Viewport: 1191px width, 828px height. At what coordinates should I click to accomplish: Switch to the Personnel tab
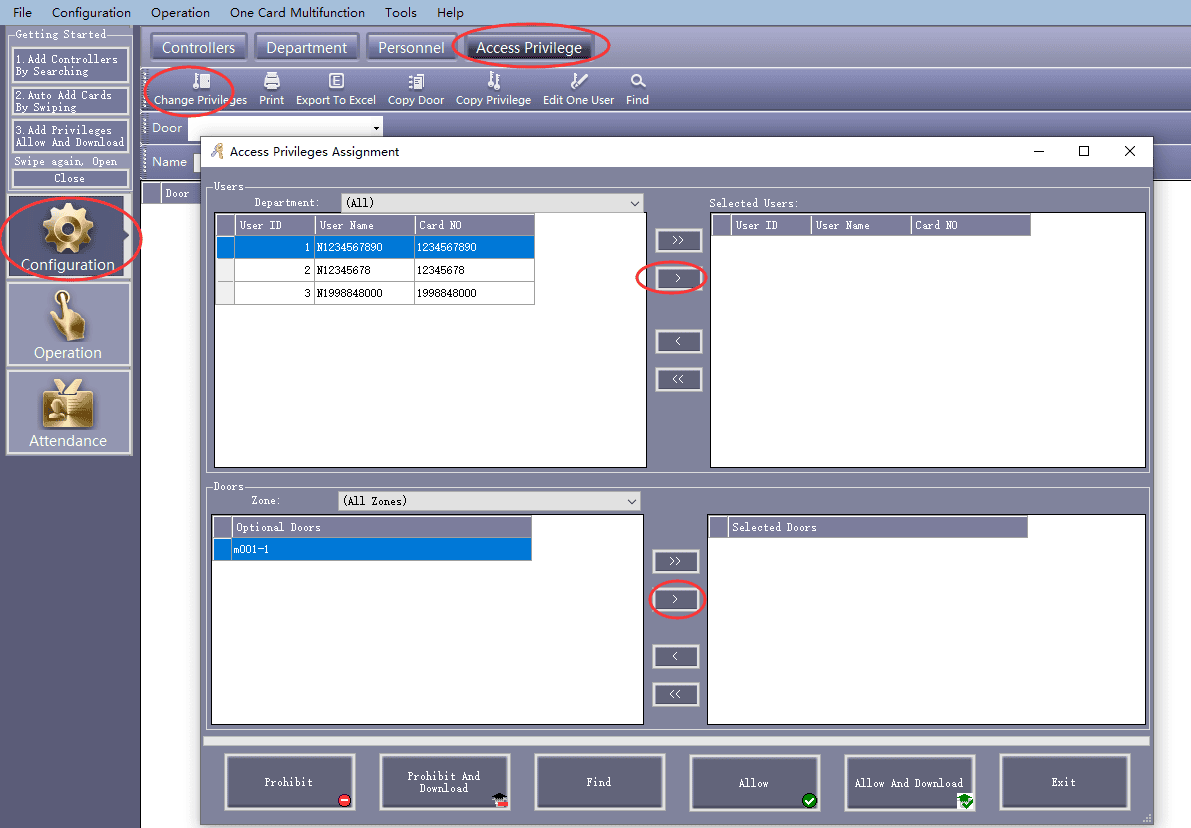[x=411, y=48]
